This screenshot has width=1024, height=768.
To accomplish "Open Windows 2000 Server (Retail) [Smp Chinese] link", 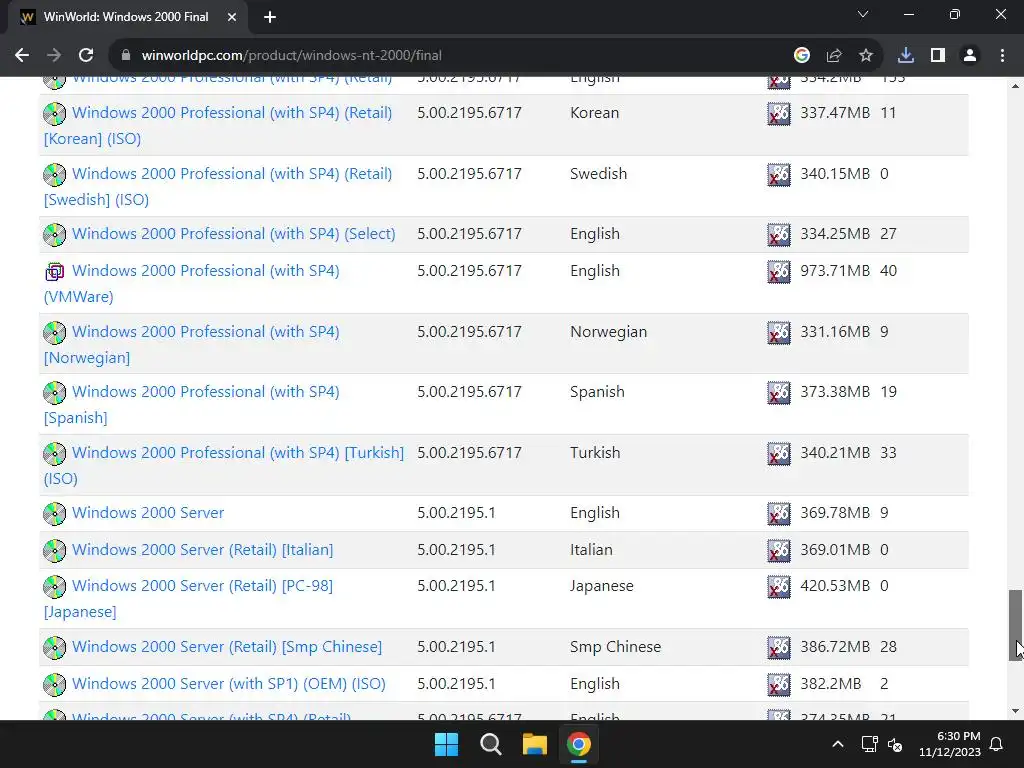I will pyautogui.click(x=227, y=647).
